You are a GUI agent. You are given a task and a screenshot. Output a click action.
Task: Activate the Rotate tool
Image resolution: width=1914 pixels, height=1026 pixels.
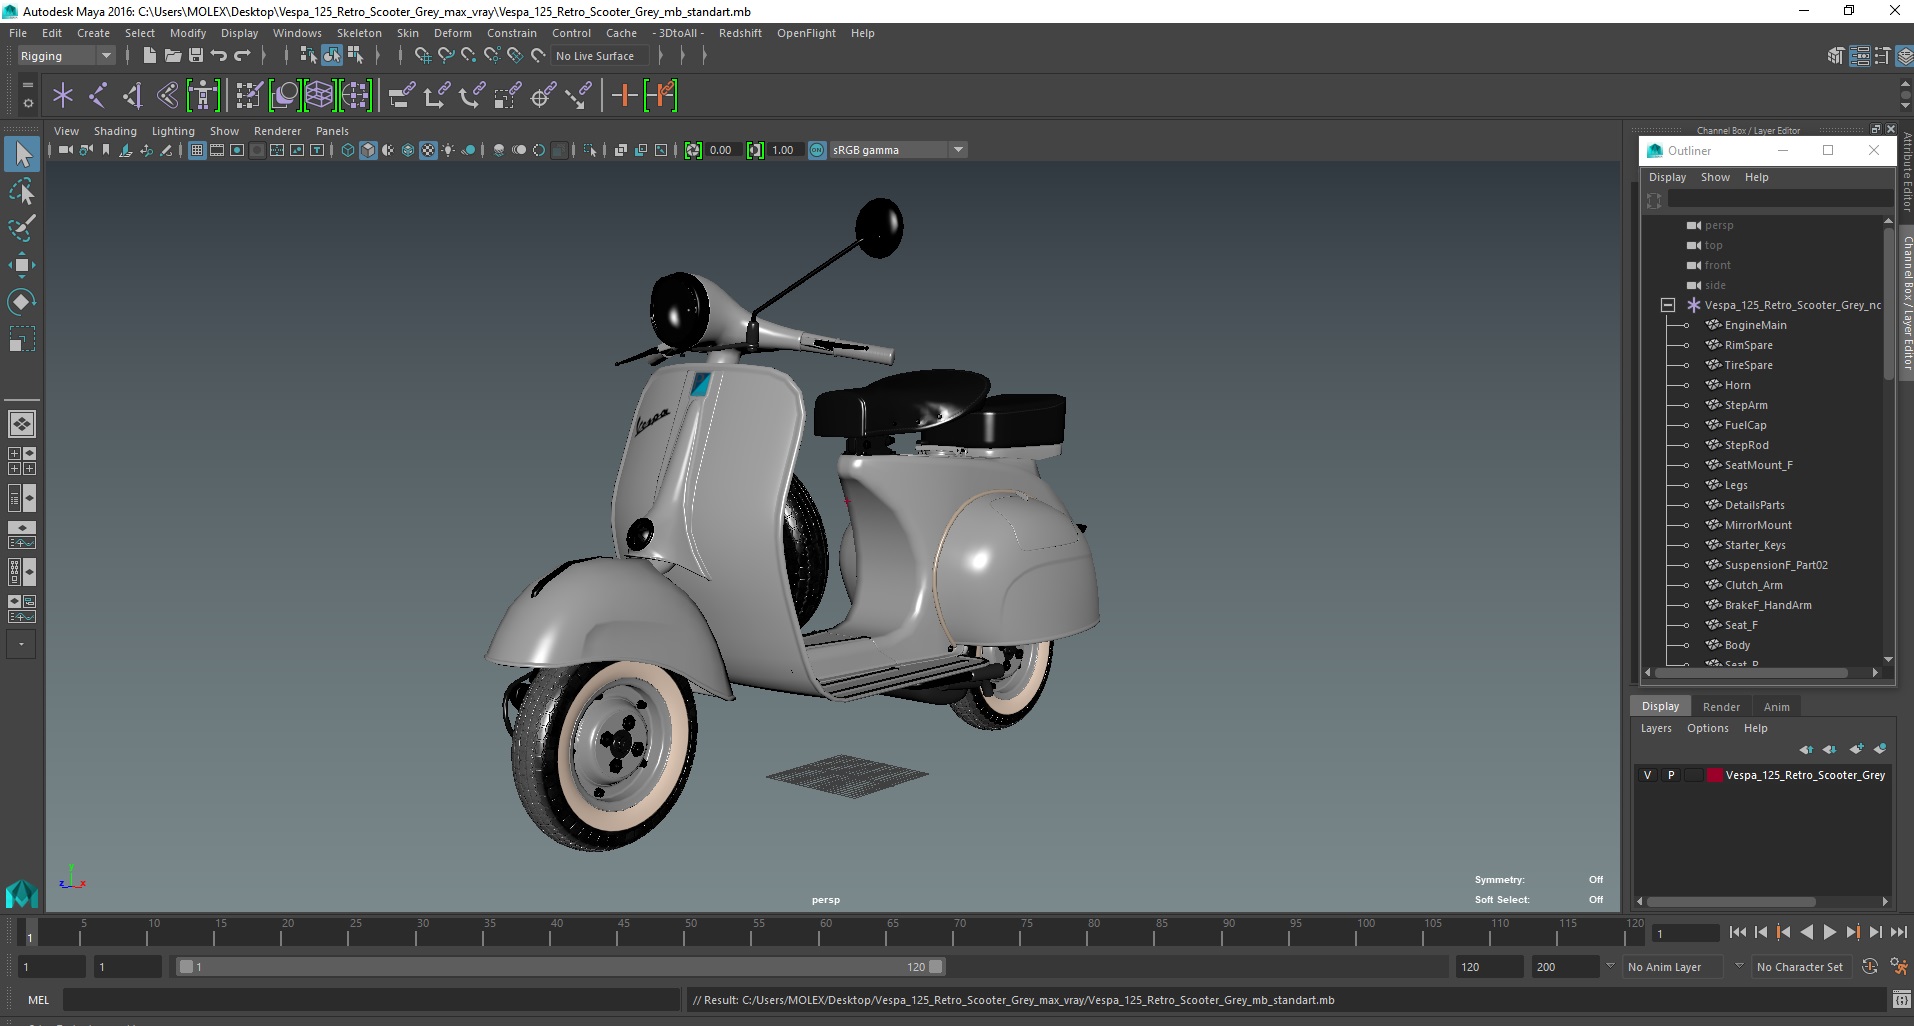pos(22,301)
